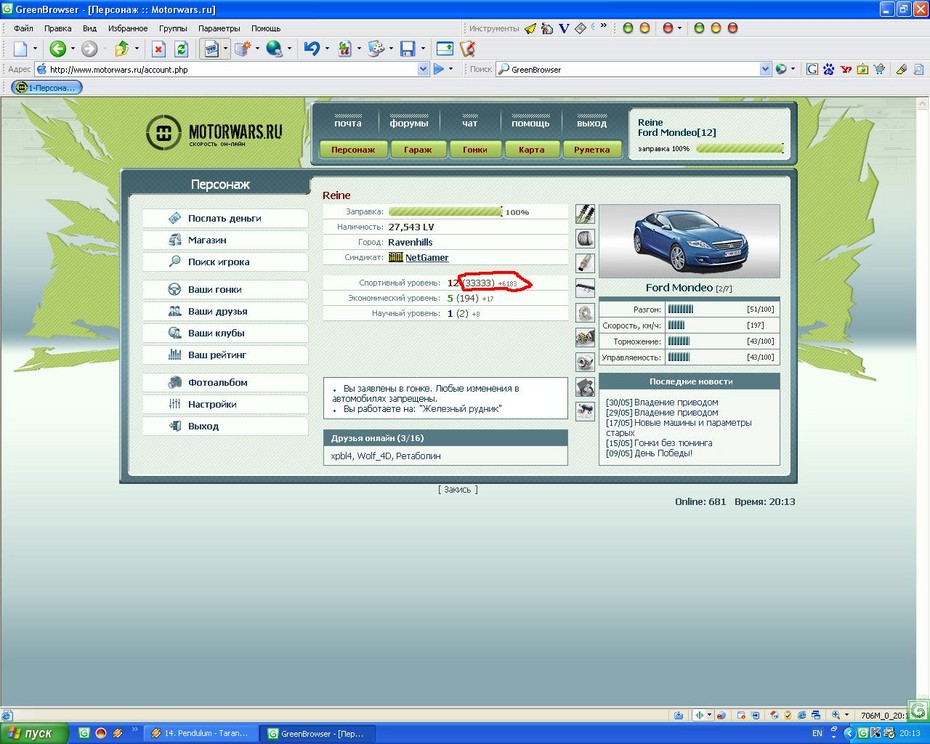Open the Файл menu
This screenshot has width=930, height=744.
24,28
